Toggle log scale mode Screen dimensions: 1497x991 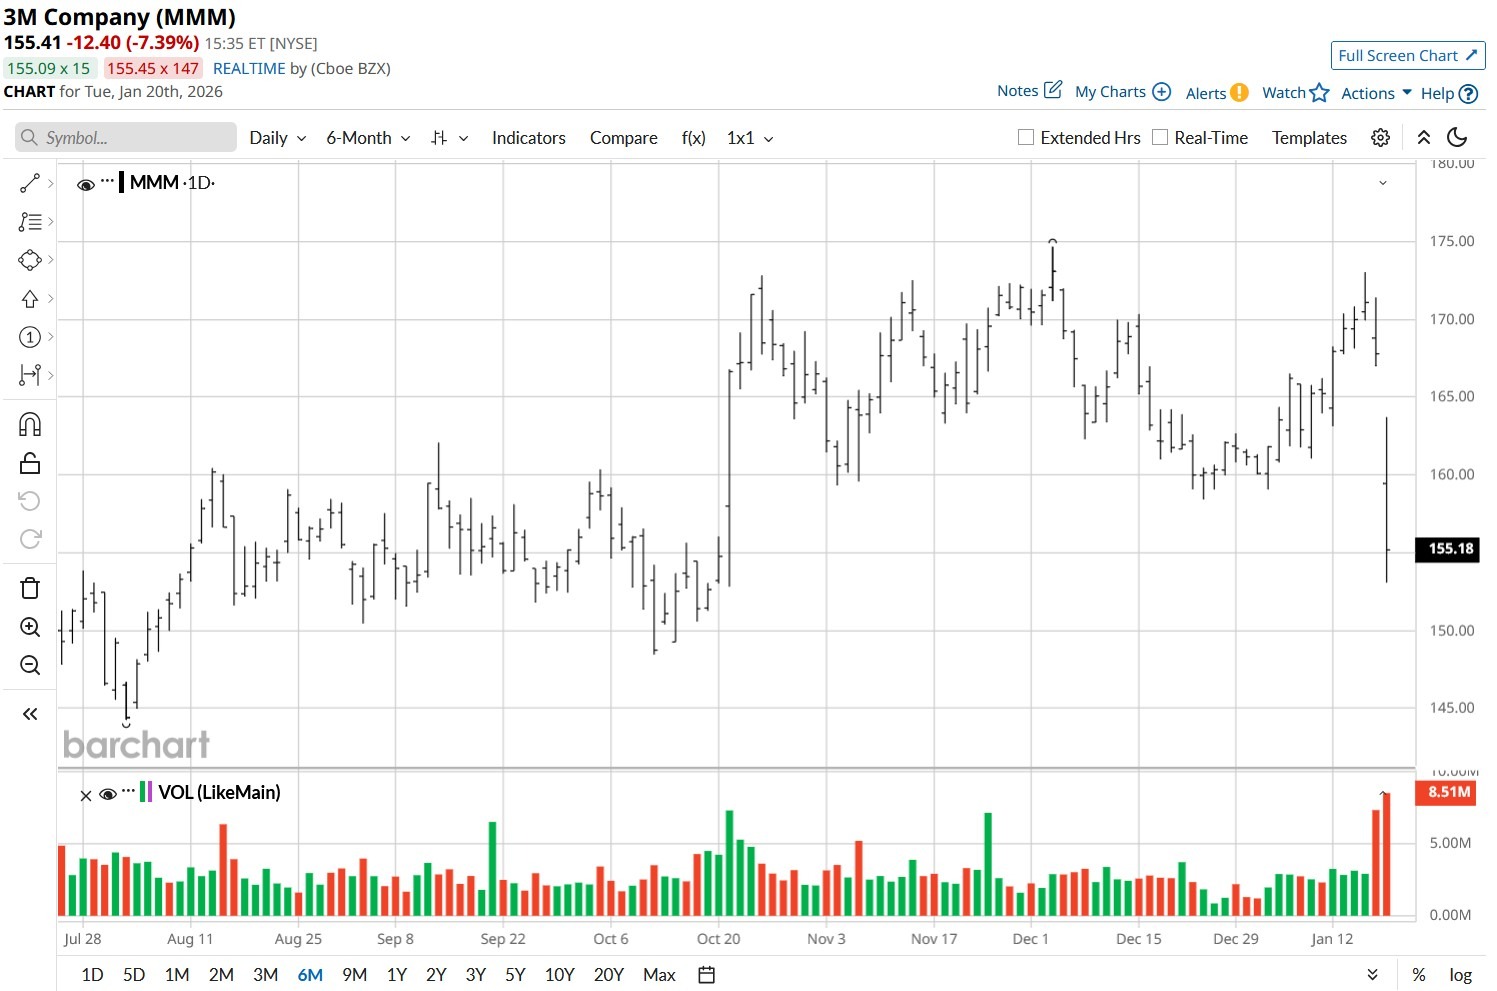[1460, 975]
